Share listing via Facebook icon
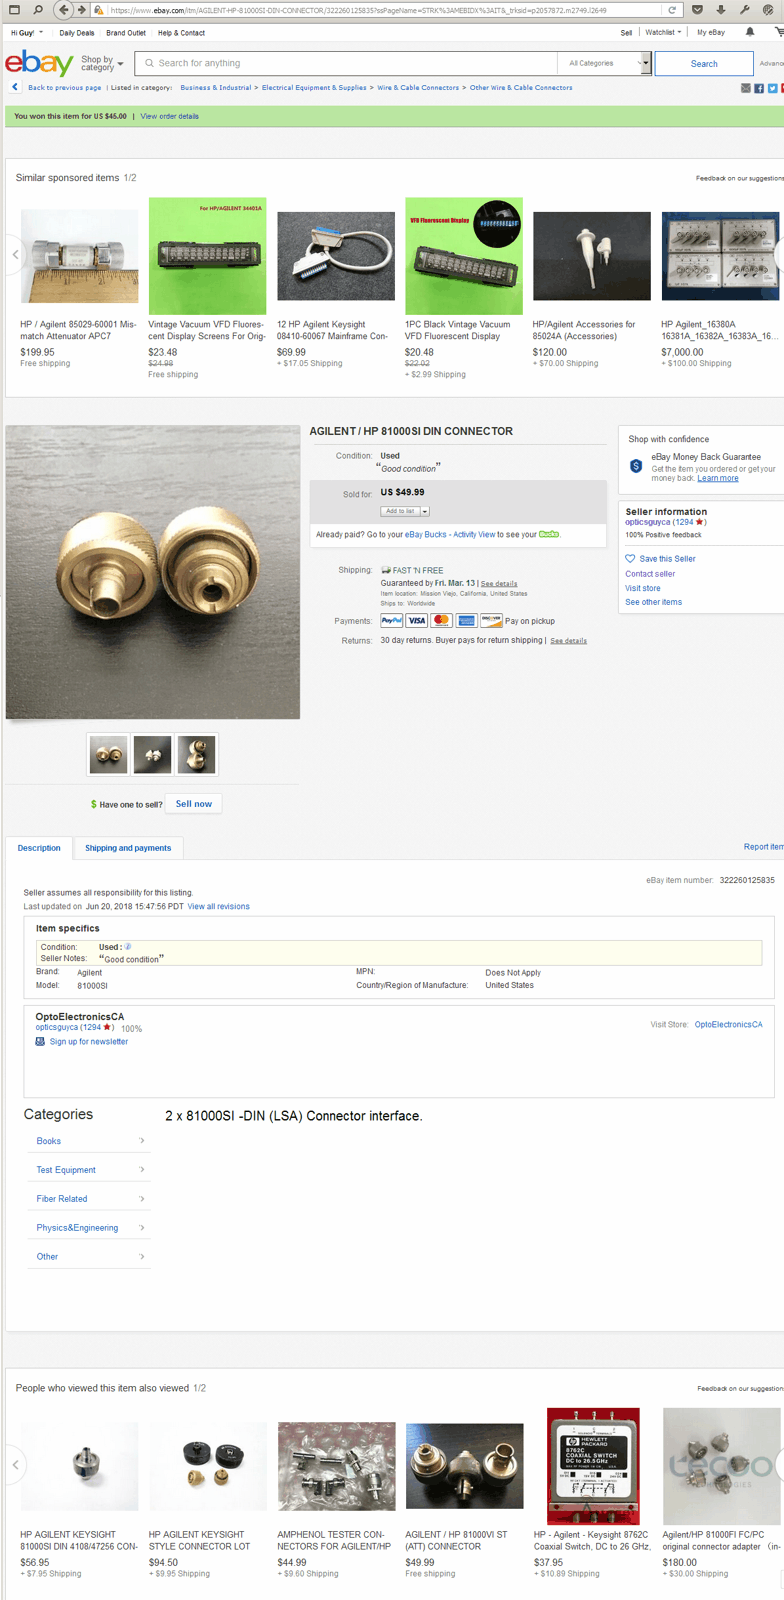The image size is (784, 1600). pos(759,88)
